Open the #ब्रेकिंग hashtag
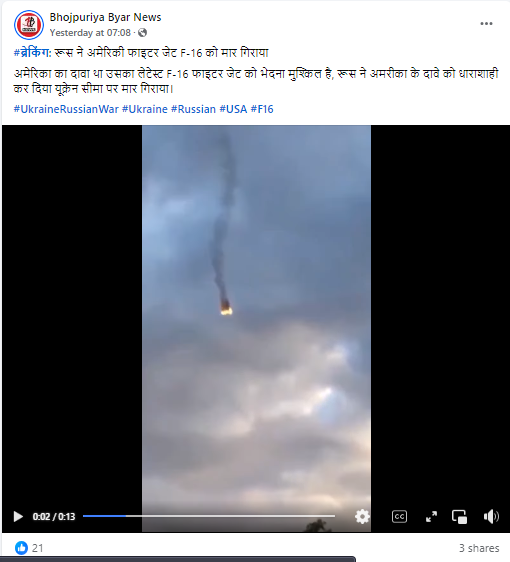 click(32, 53)
